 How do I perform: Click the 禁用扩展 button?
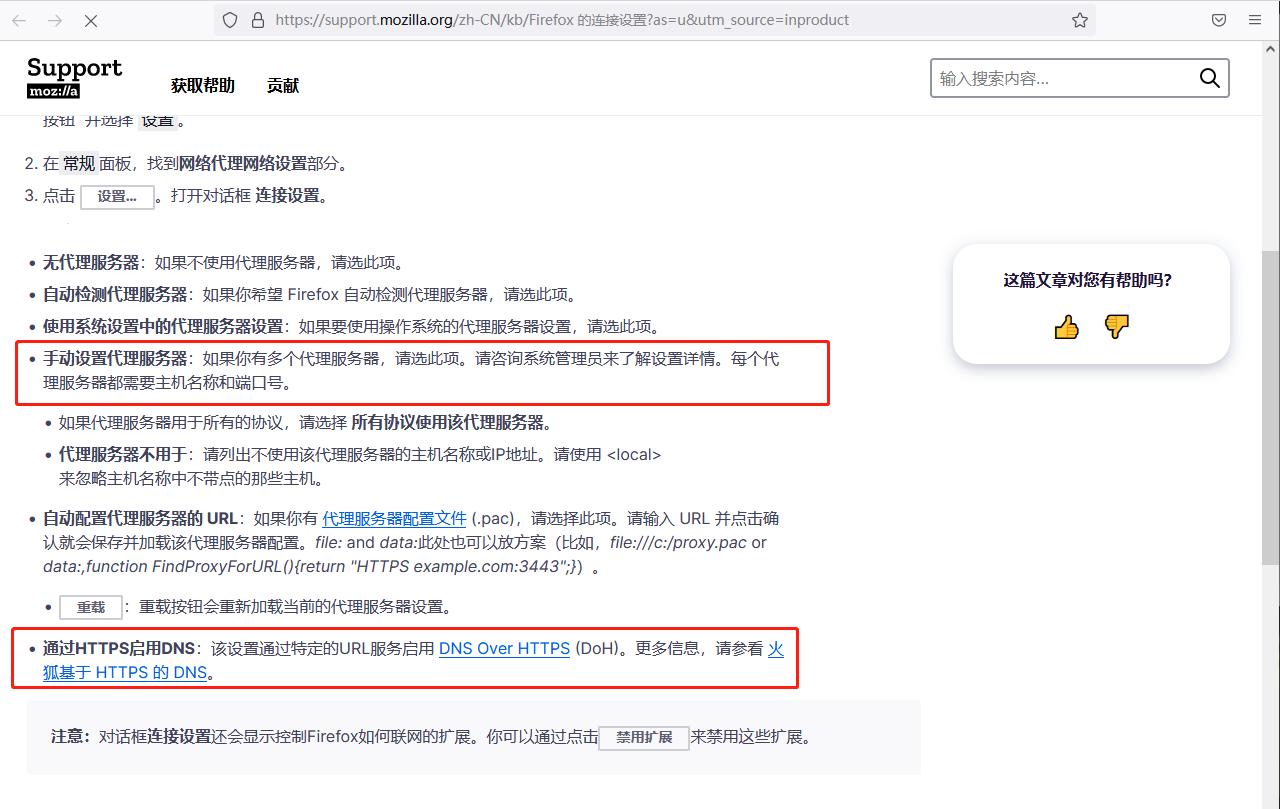tap(644, 738)
